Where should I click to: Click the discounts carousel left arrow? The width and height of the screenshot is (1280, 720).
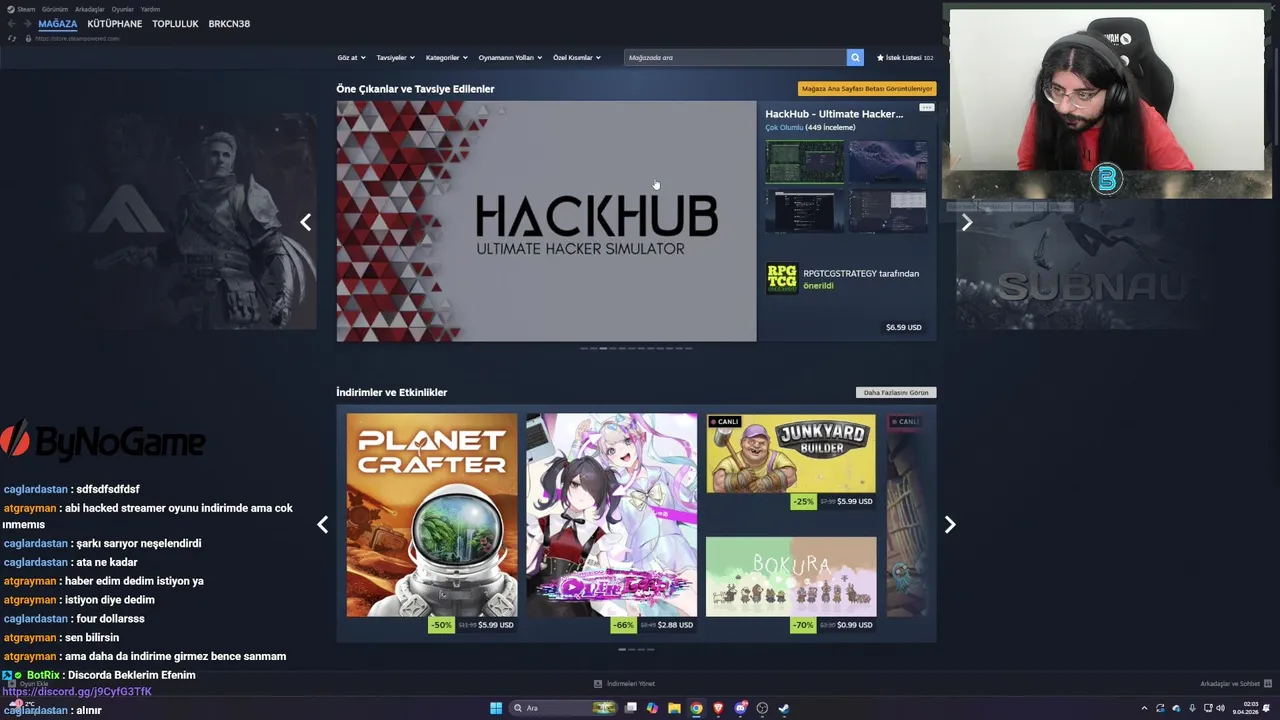click(x=322, y=525)
